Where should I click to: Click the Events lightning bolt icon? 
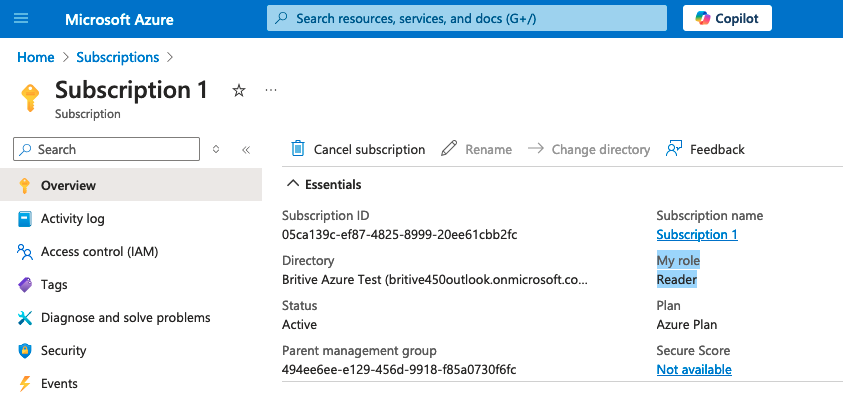[25, 384]
